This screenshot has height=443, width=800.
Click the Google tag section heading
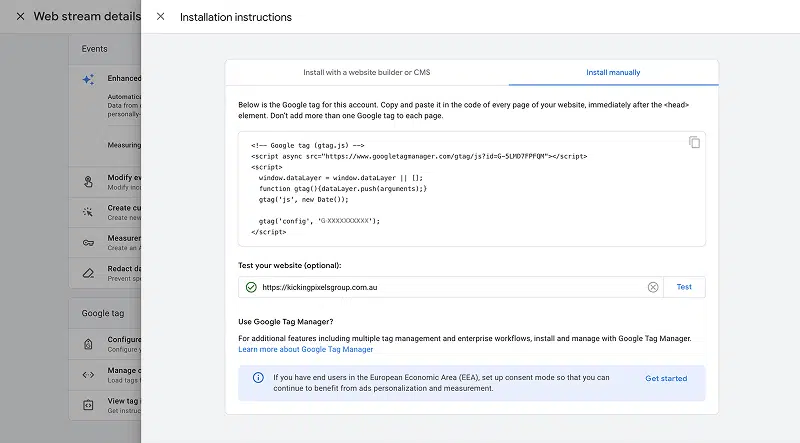103,313
